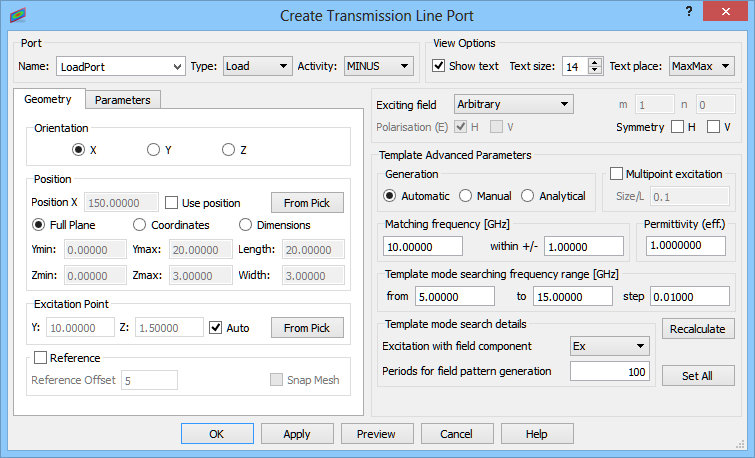Image resolution: width=755 pixels, height=458 pixels.
Task: Select the Y orientation radio button
Action: point(153,150)
